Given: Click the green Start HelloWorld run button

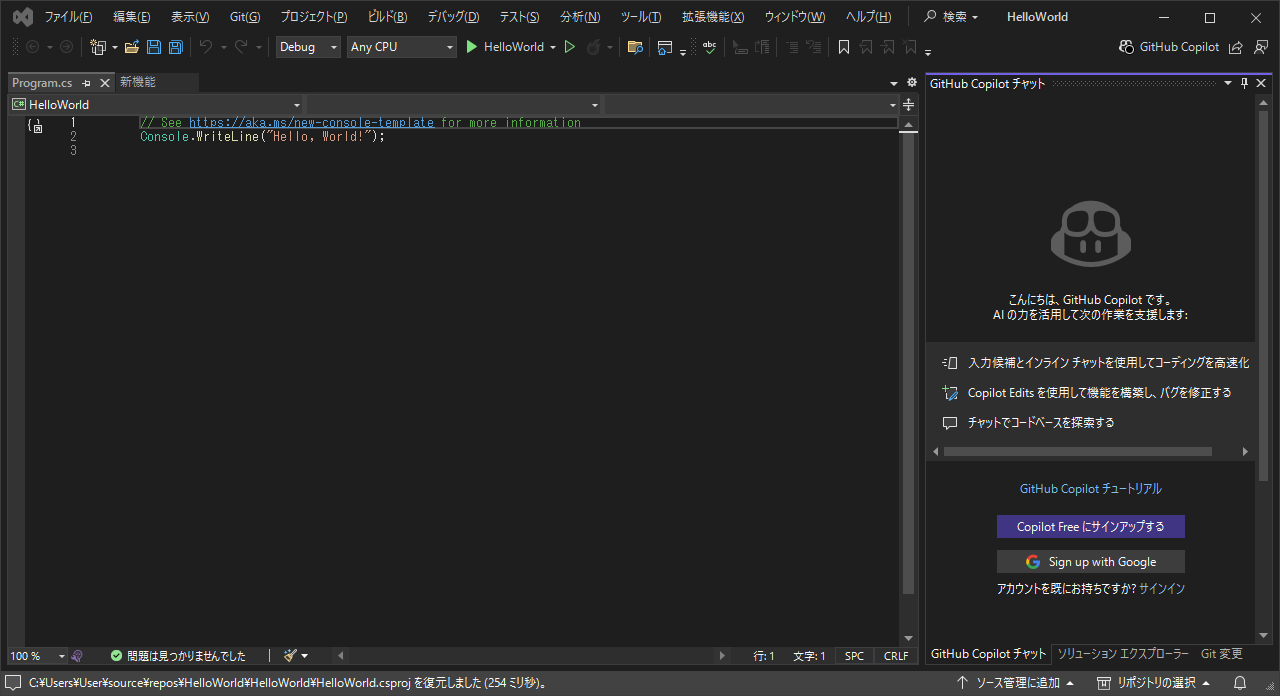Looking at the screenshot, I should click(472, 47).
